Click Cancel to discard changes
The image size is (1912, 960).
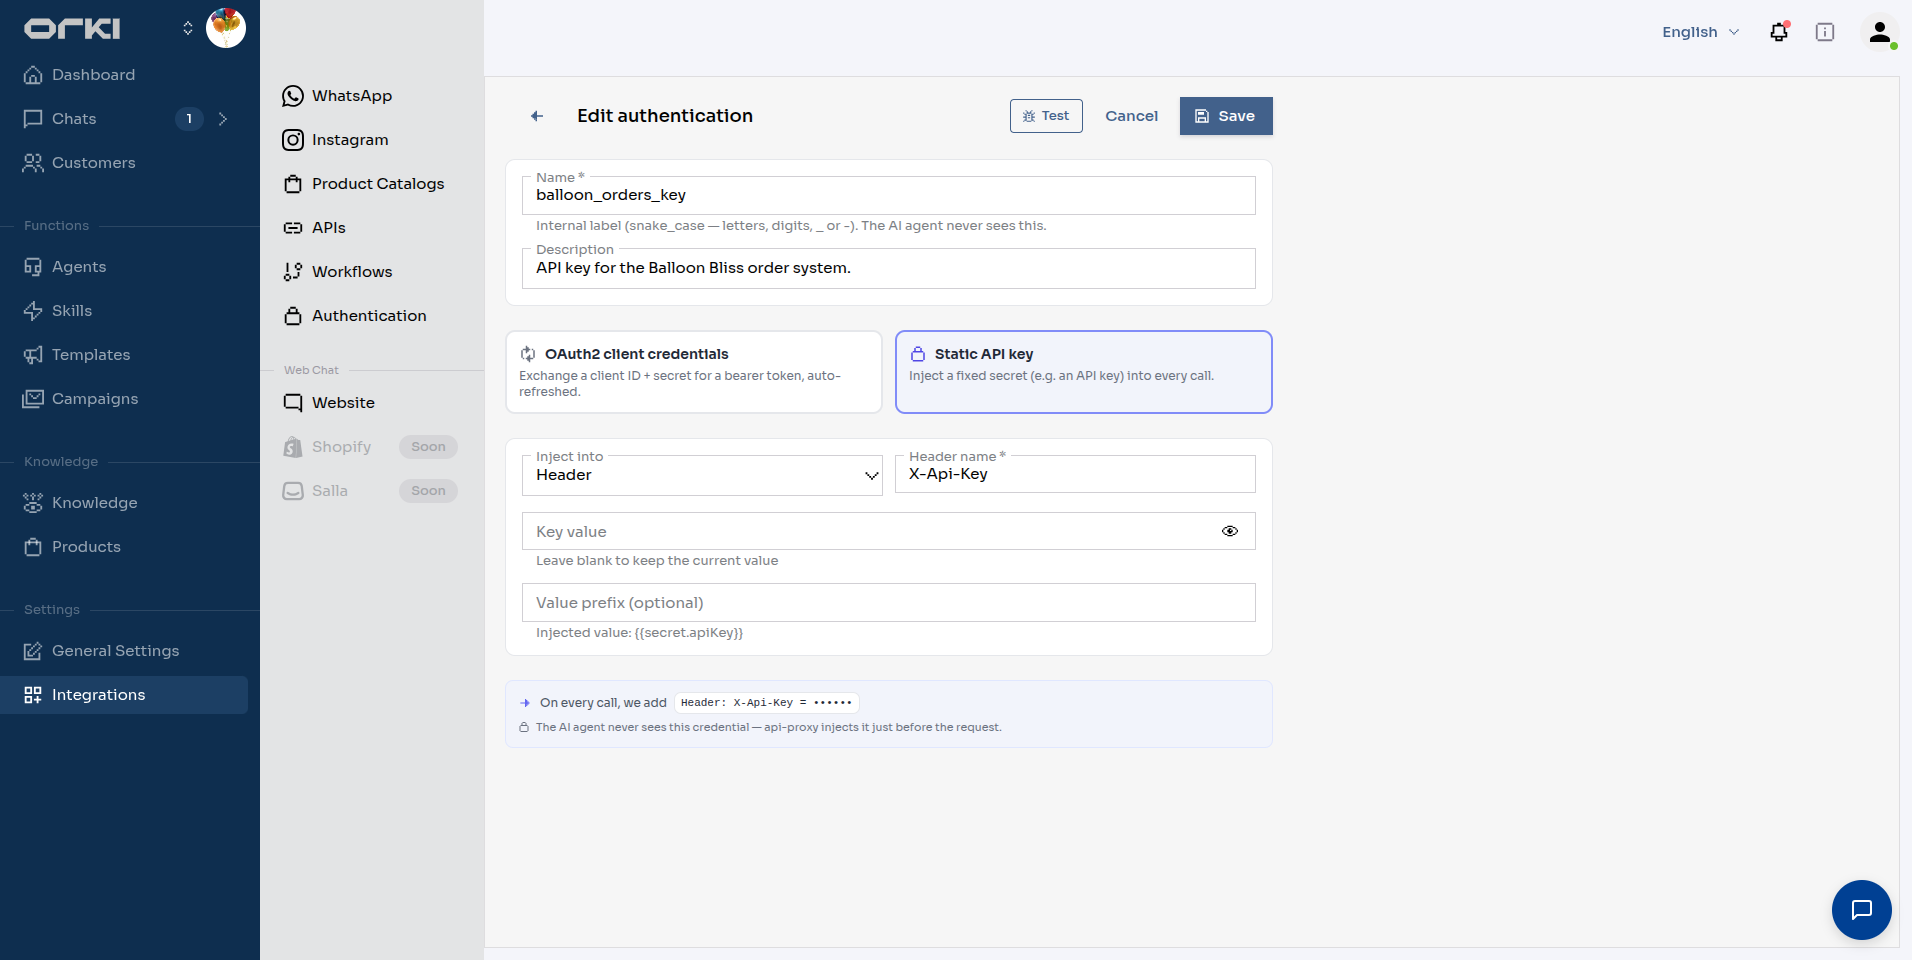pyautogui.click(x=1131, y=116)
